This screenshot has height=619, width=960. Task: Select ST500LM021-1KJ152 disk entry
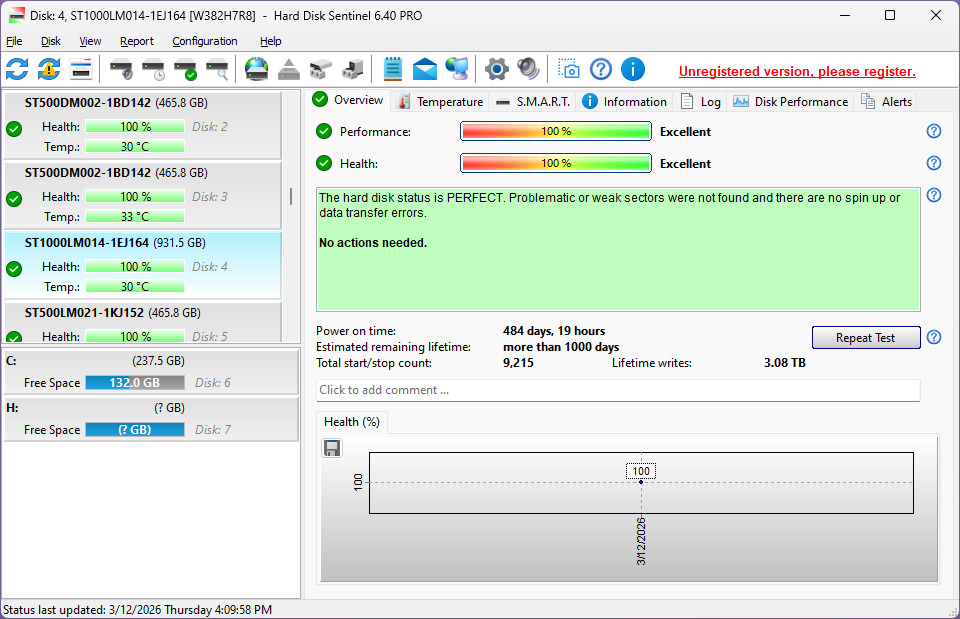[142, 321]
